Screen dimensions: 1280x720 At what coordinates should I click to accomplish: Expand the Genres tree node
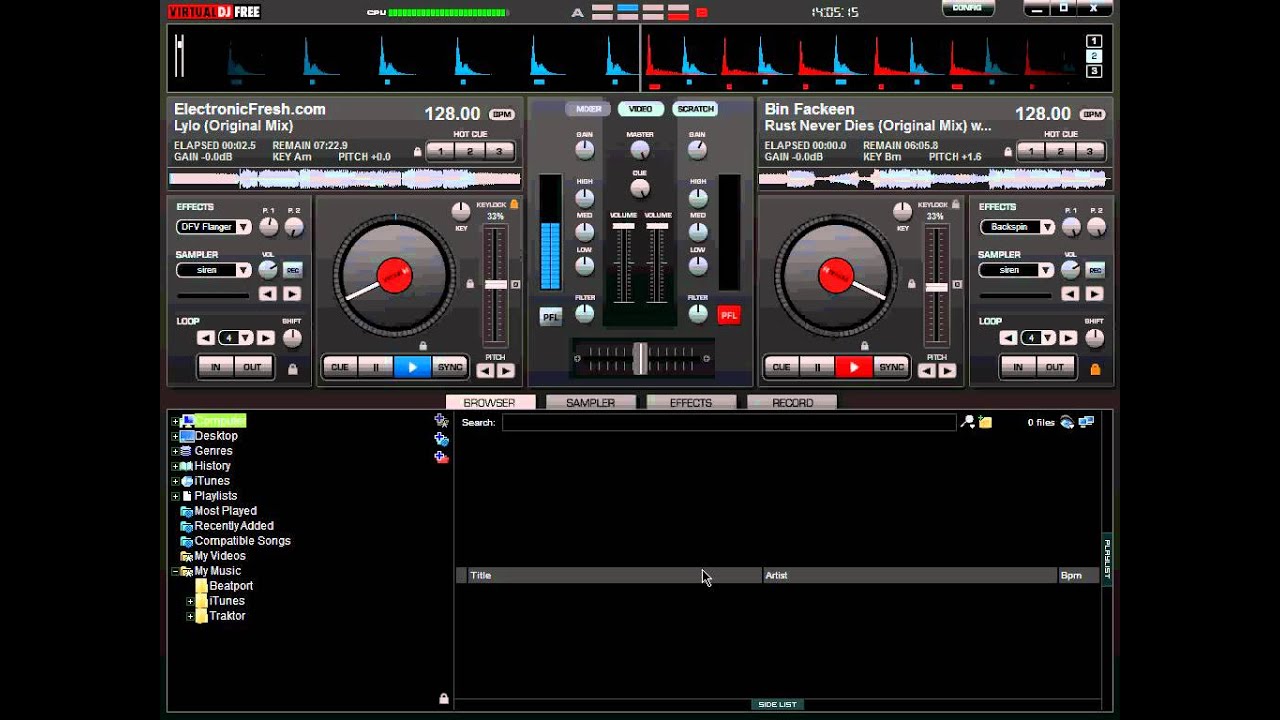point(175,451)
